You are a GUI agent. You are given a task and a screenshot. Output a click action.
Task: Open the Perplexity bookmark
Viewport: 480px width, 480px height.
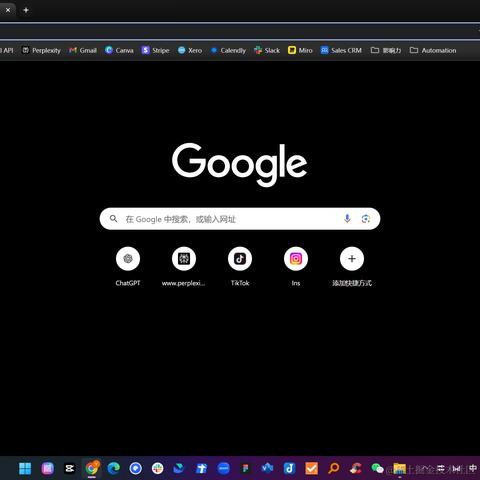[41, 50]
